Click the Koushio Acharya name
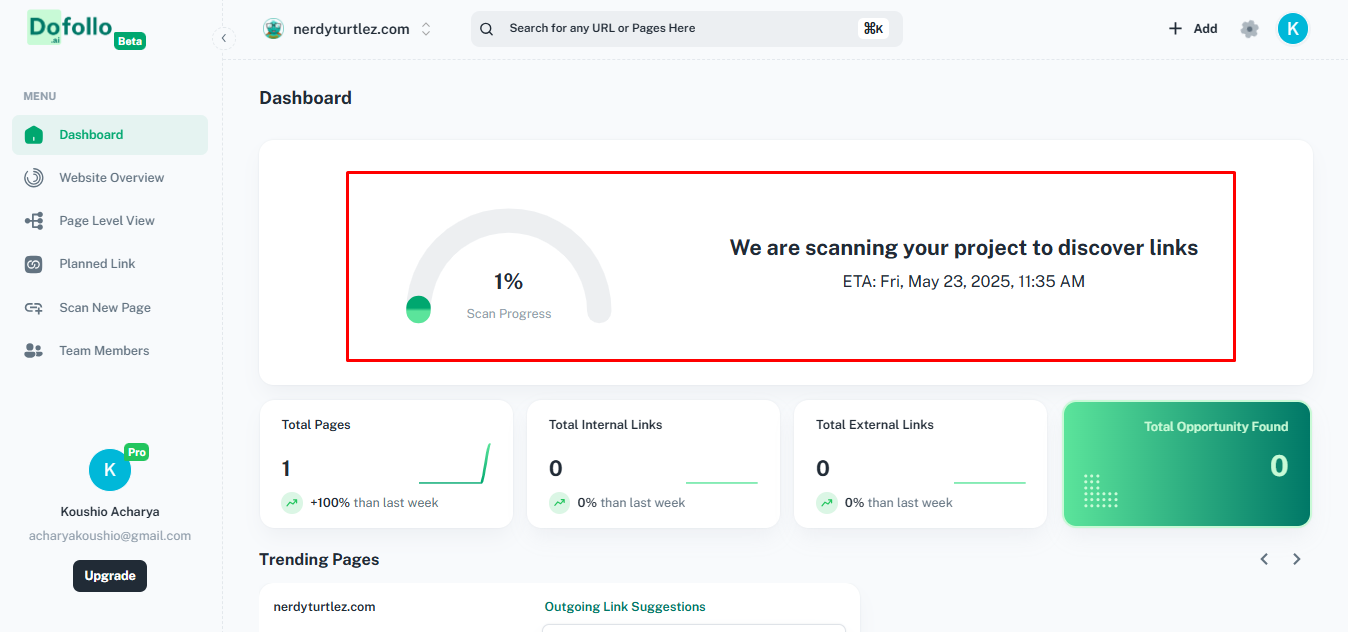Screen dimensions: 1348x632 point(110,511)
